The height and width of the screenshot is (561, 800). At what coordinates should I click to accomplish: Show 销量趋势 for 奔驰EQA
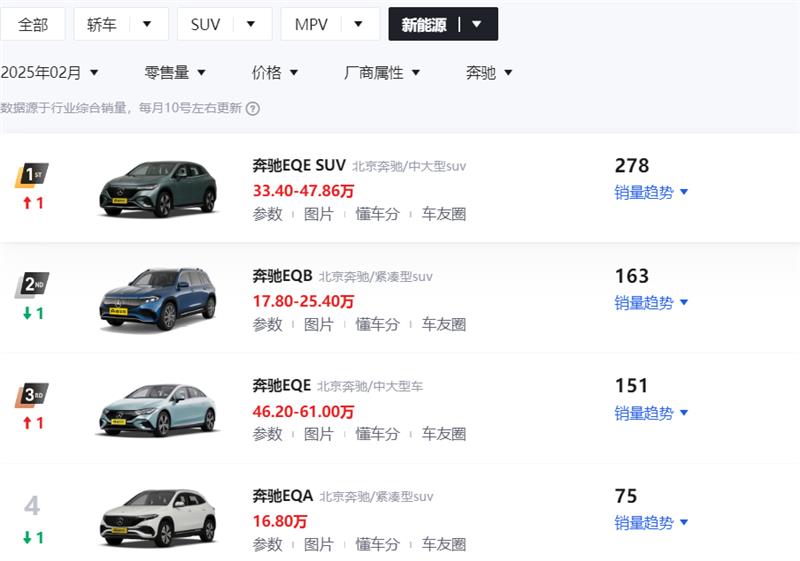pos(651,522)
